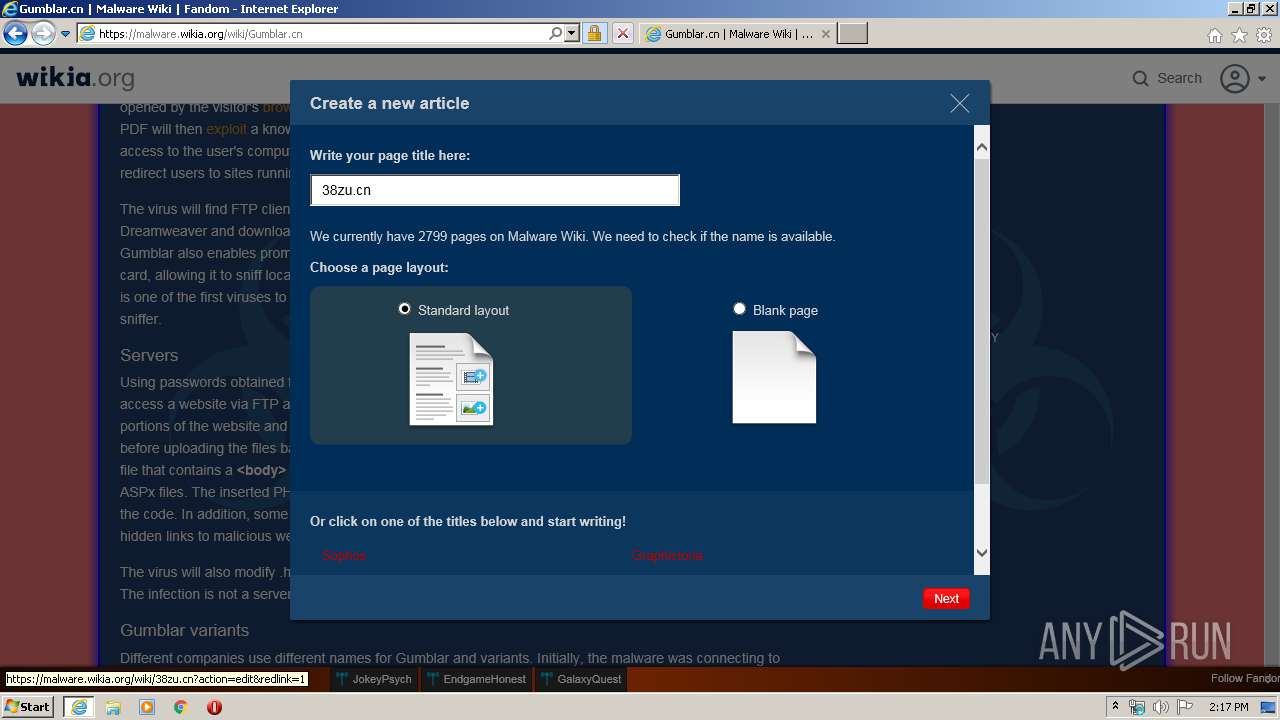Click the browser Back arrow button

tap(15, 33)
